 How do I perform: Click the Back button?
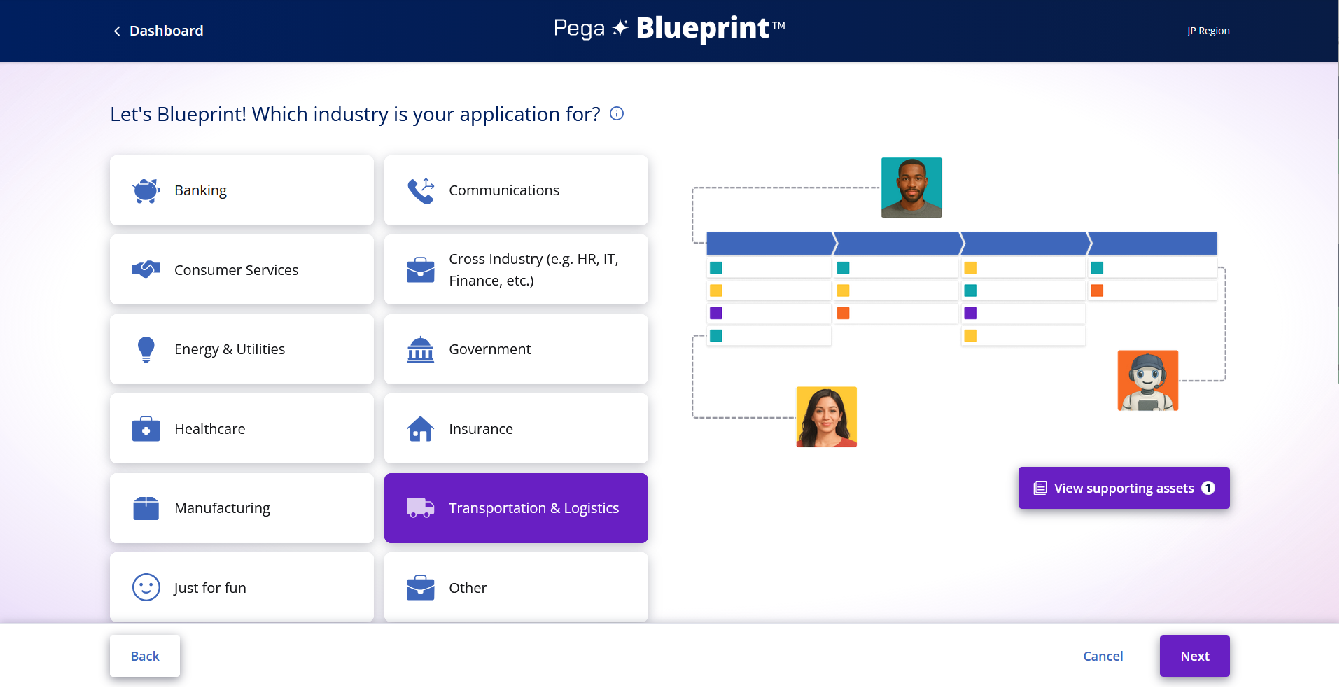tap(145, 656)
